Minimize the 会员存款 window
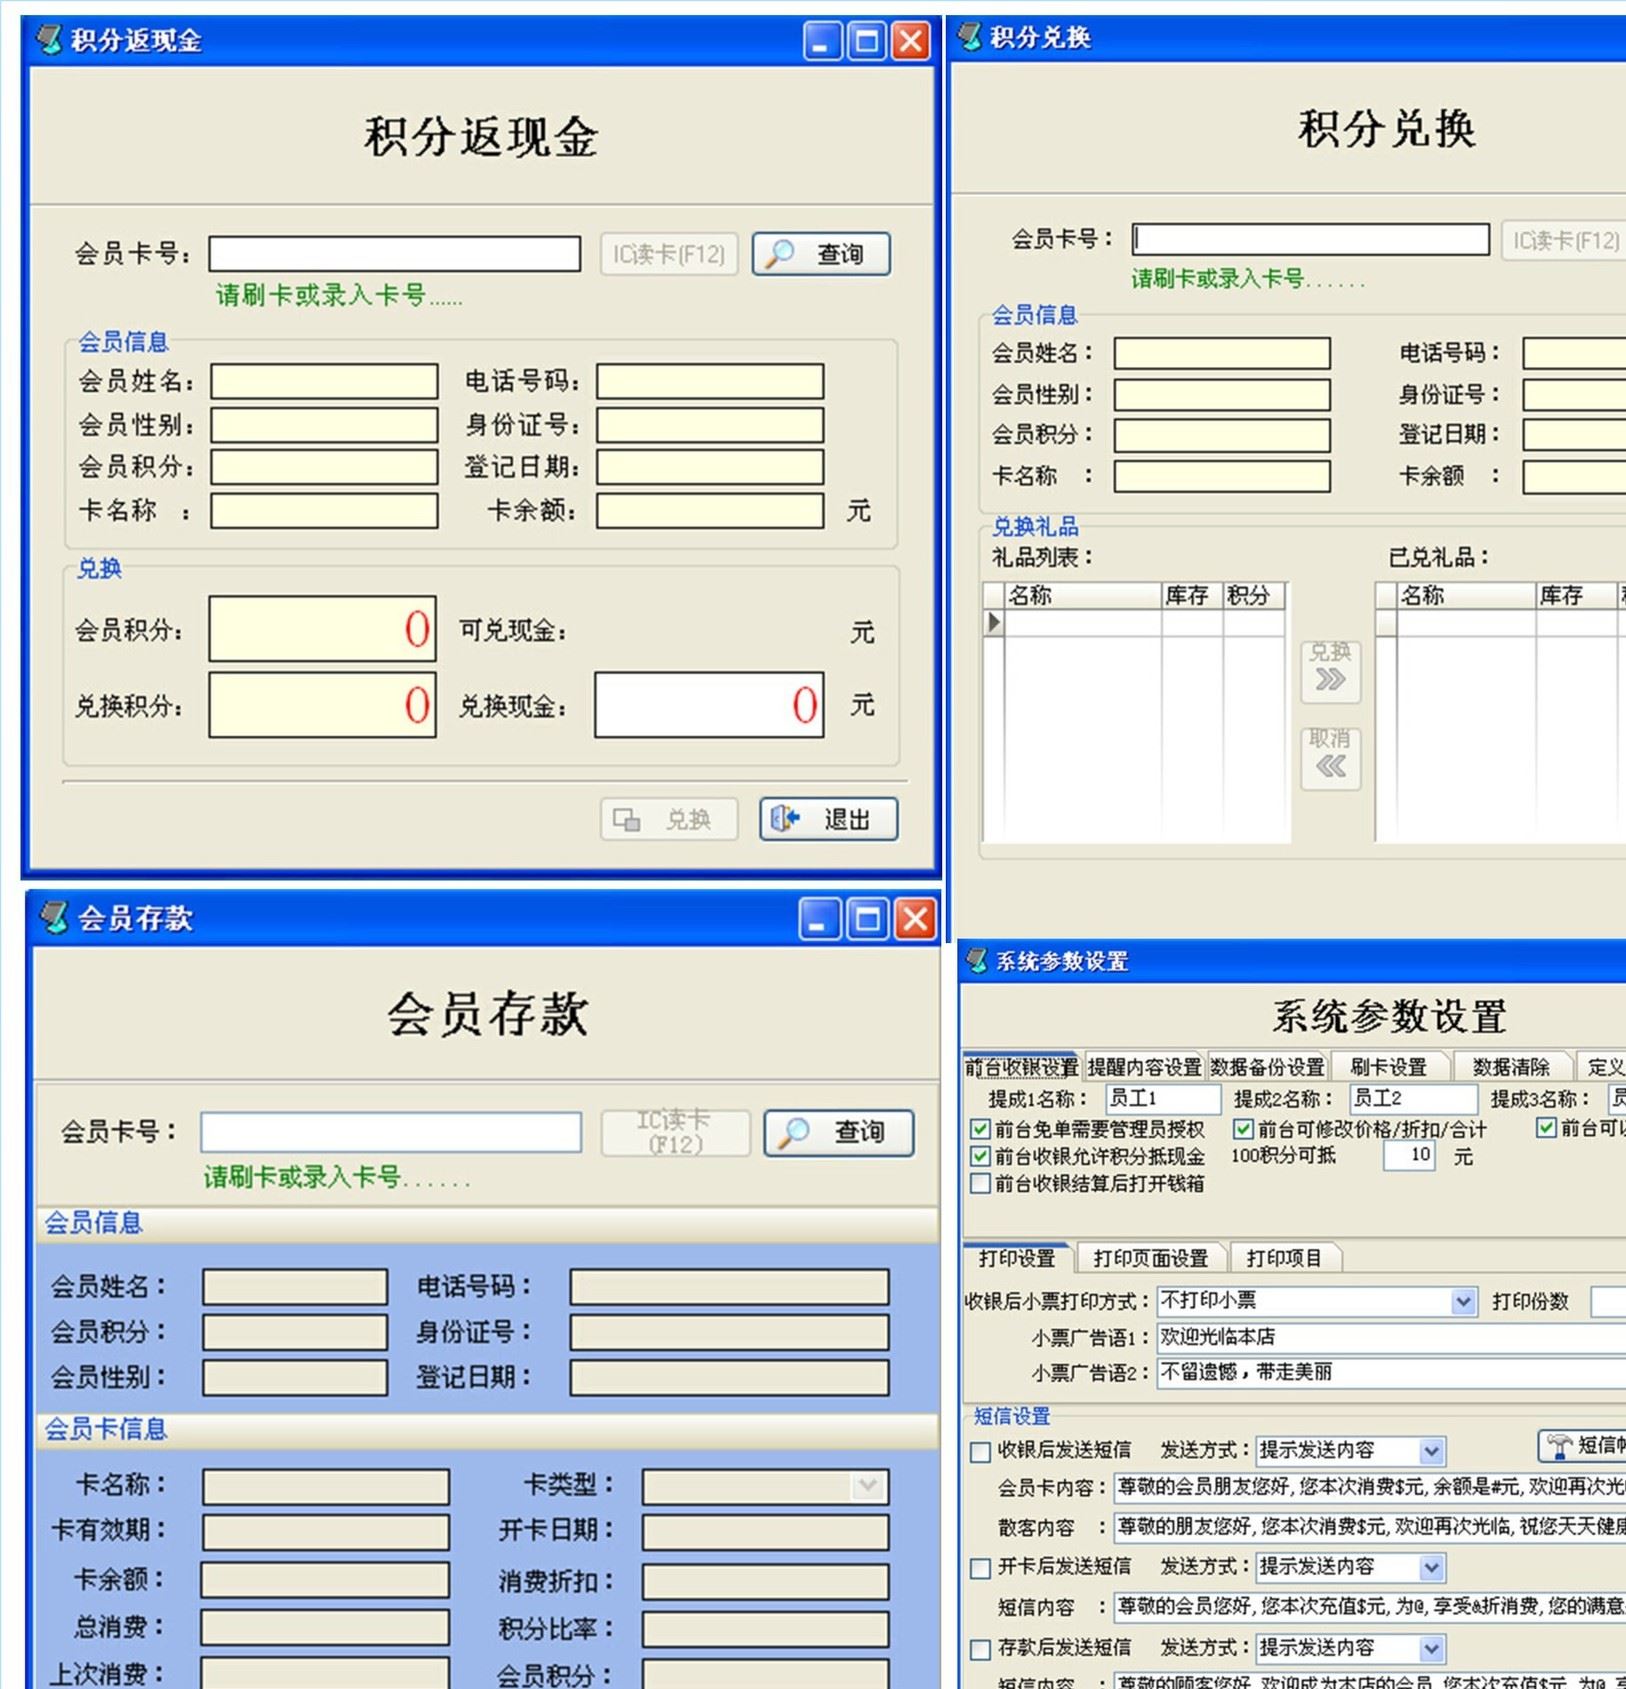Screen dimensions: 1626x1689 pyautogui.click(x=819, y=918)
